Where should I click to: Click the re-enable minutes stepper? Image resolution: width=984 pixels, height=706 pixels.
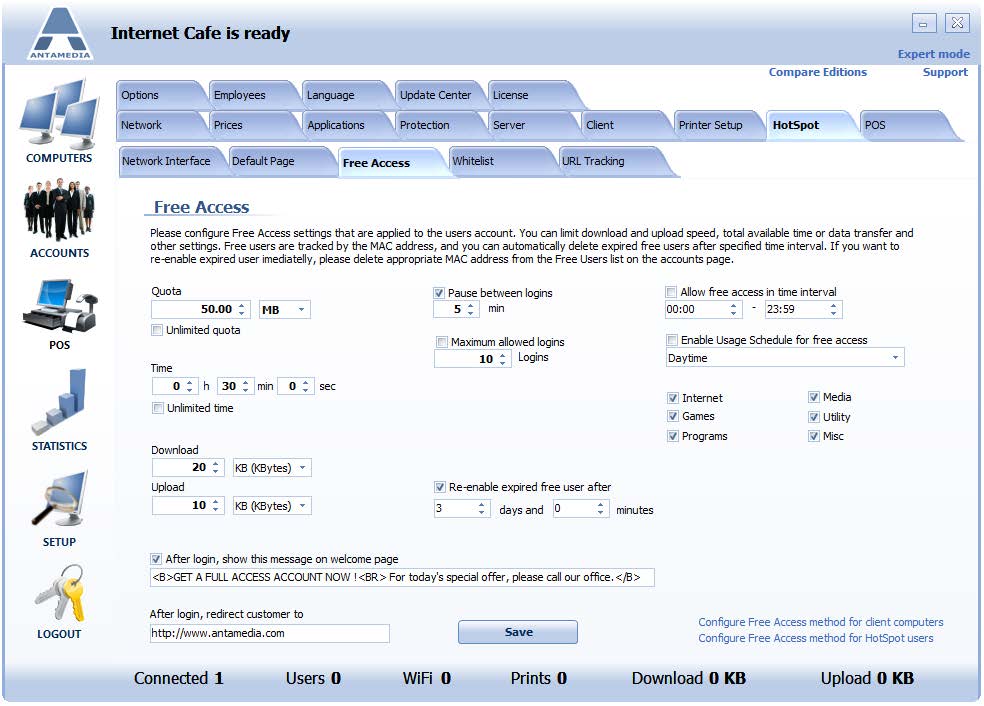(x=601, y=508)
